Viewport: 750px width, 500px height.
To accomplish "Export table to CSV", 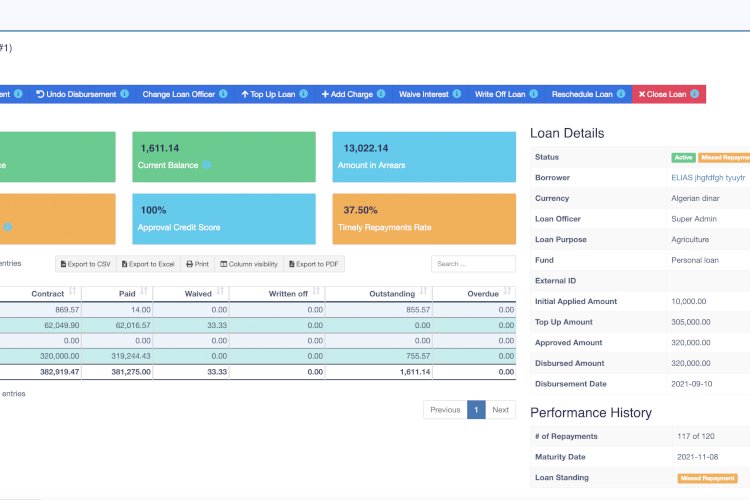I will pyautogui.click(x=86, y=264).
